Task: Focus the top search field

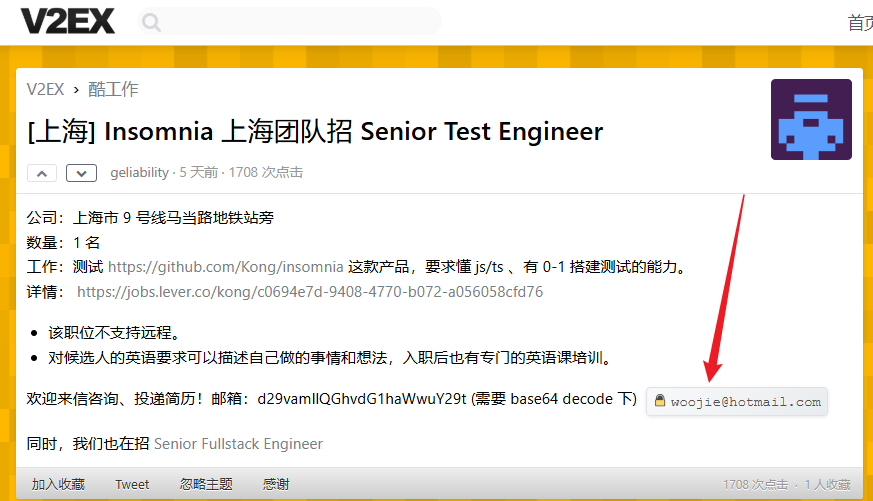Action: [x=290, y=22]
